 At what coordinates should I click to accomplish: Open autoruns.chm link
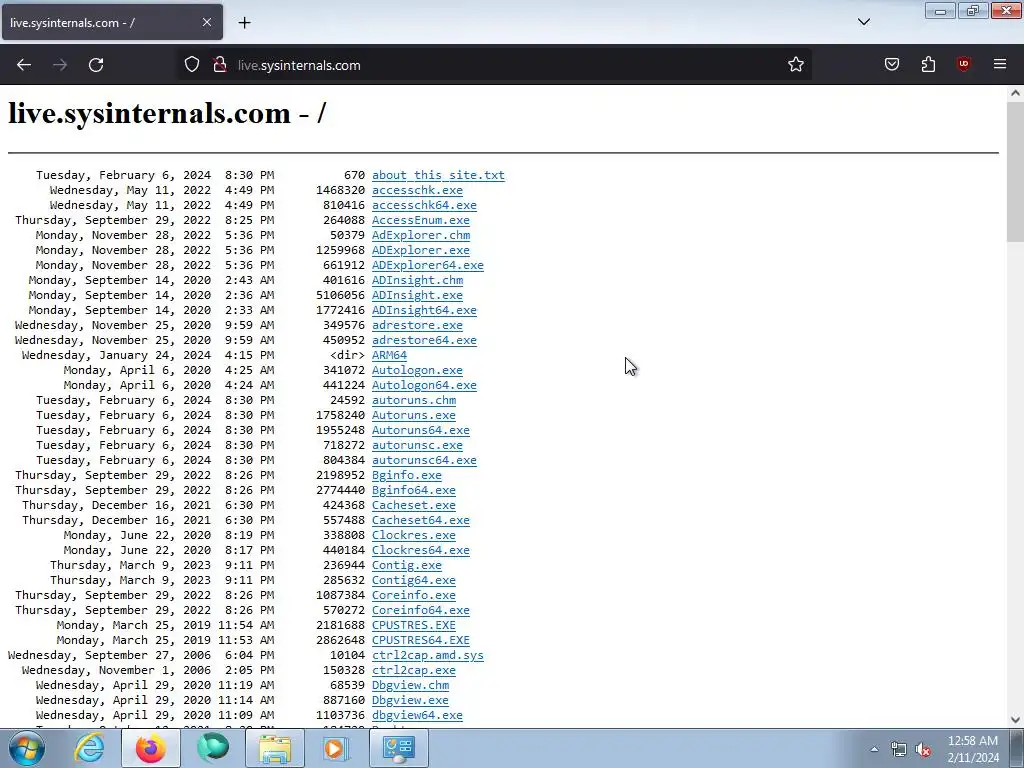coord(414,400)
